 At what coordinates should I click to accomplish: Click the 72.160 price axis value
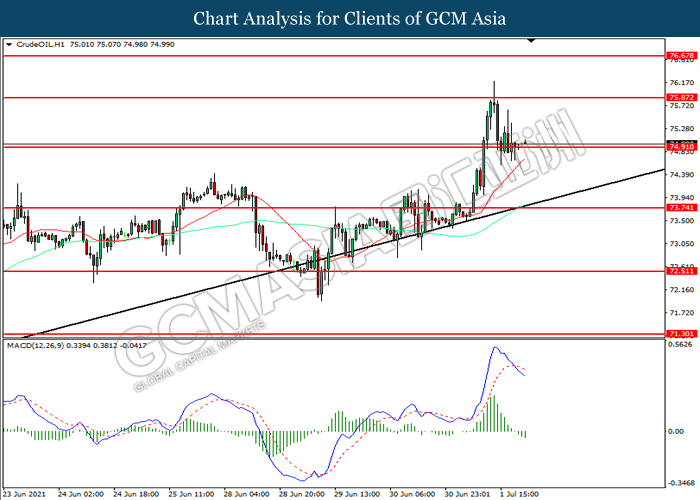(x=682, y=290)
